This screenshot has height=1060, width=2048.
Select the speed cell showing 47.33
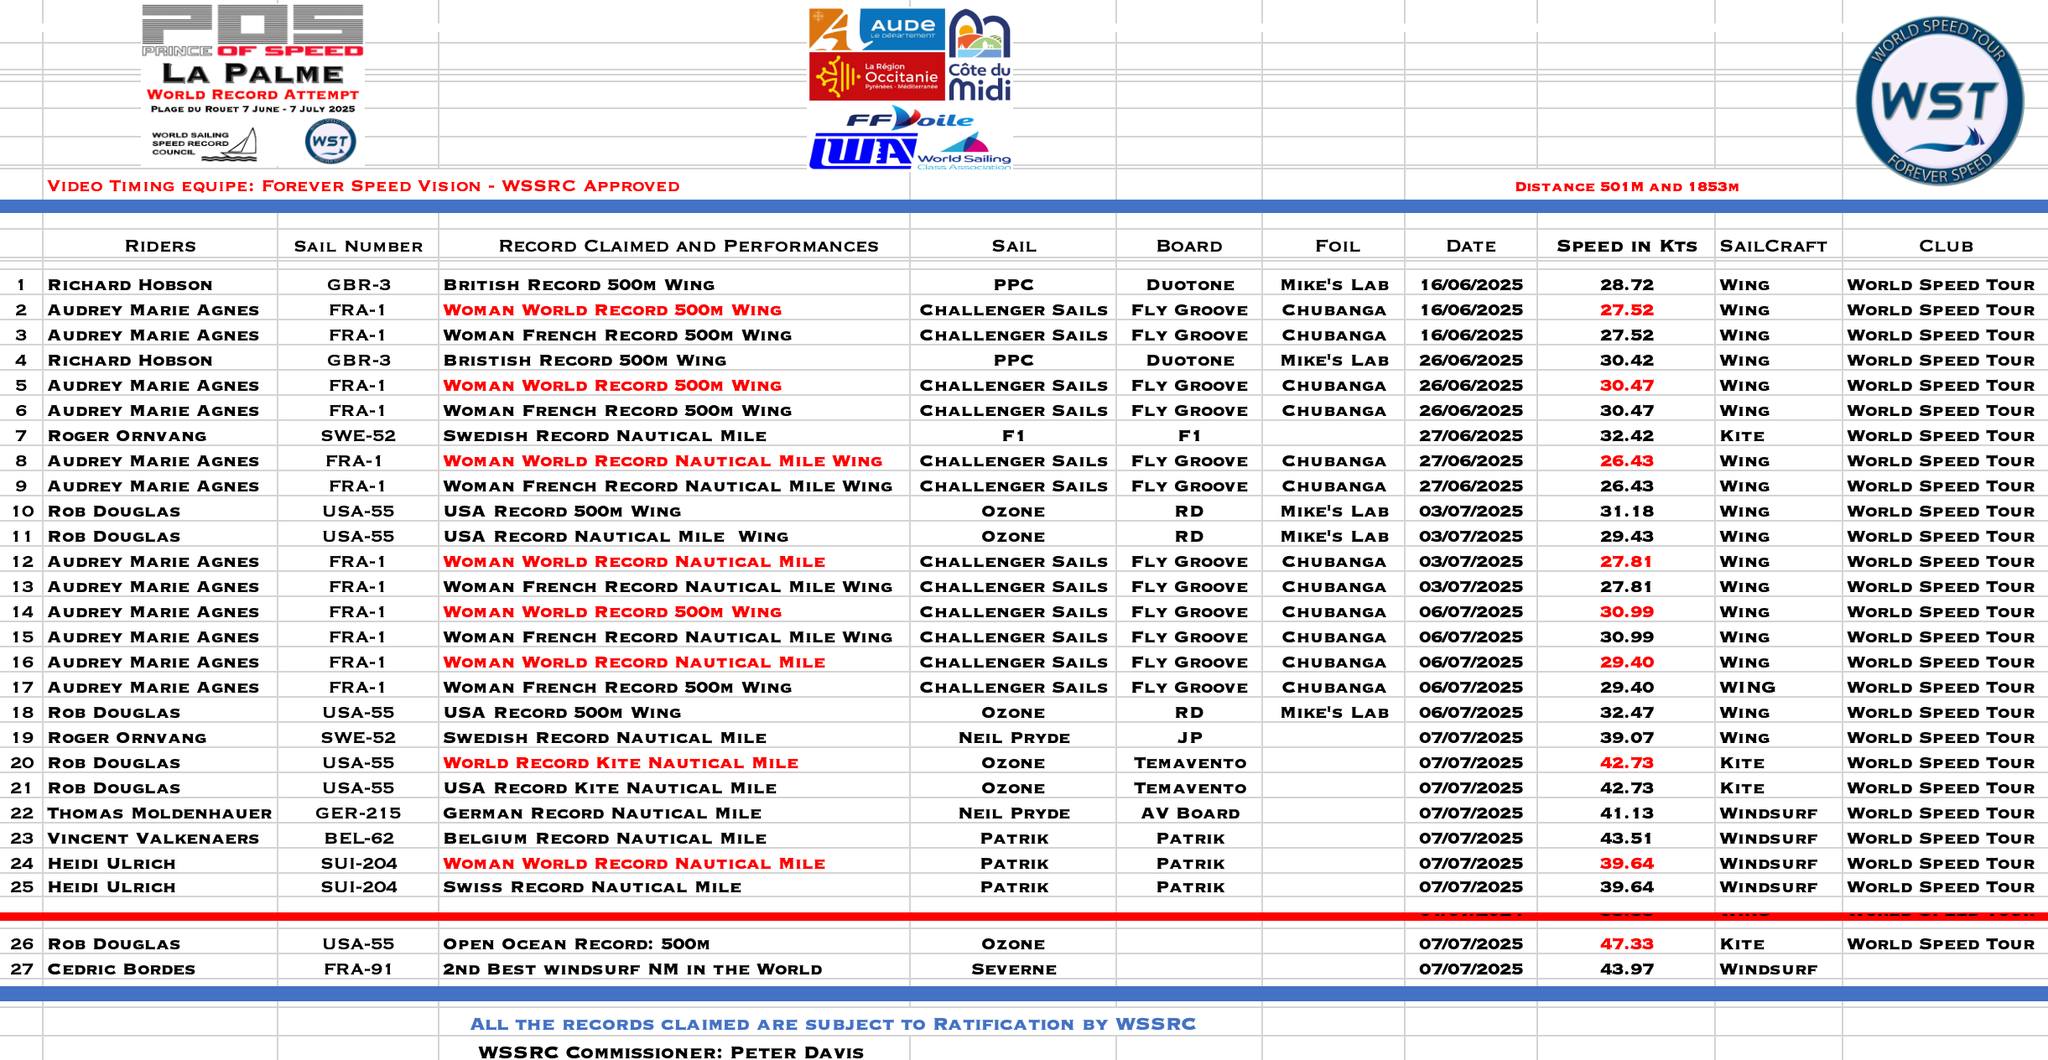(1626, 944)
